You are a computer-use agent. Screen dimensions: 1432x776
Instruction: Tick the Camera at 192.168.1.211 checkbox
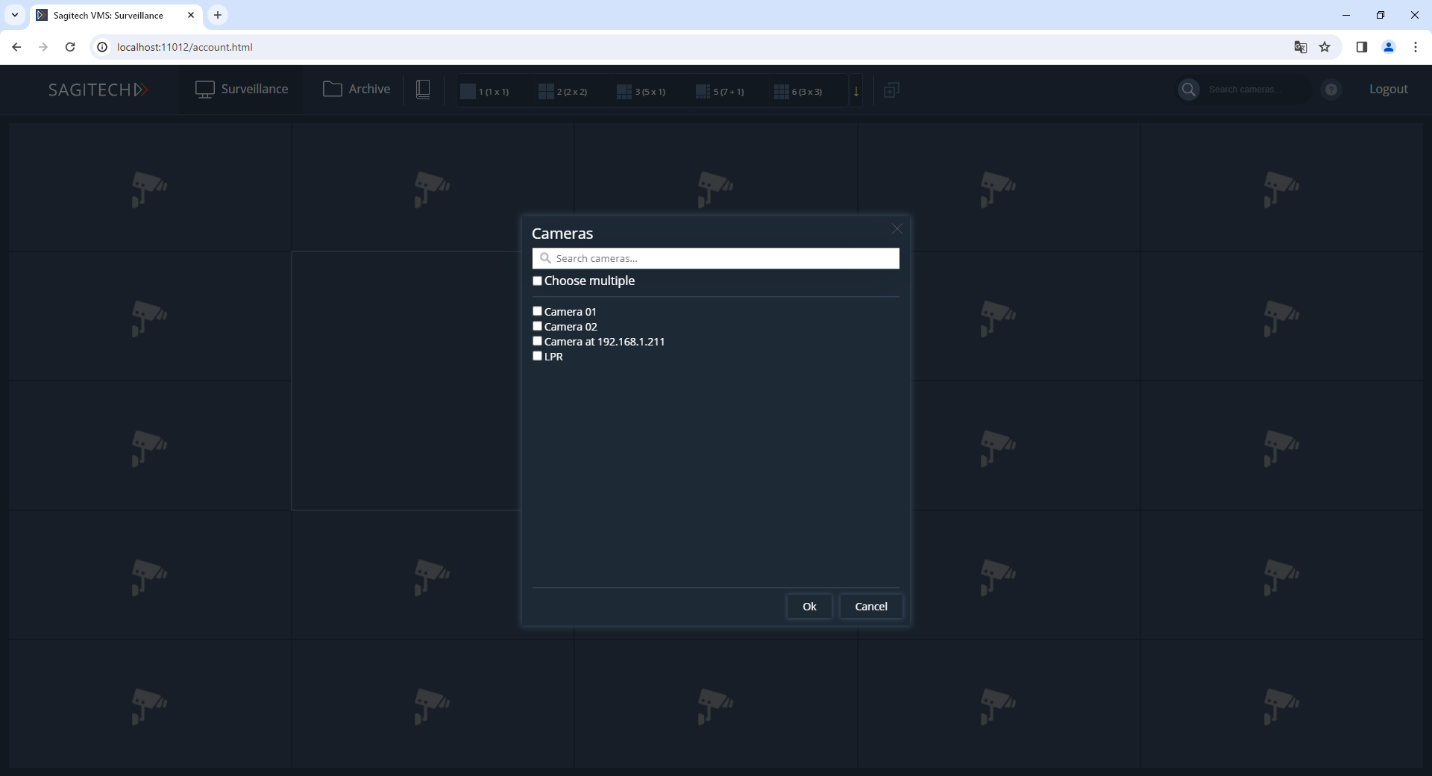(x=538, y=341)
